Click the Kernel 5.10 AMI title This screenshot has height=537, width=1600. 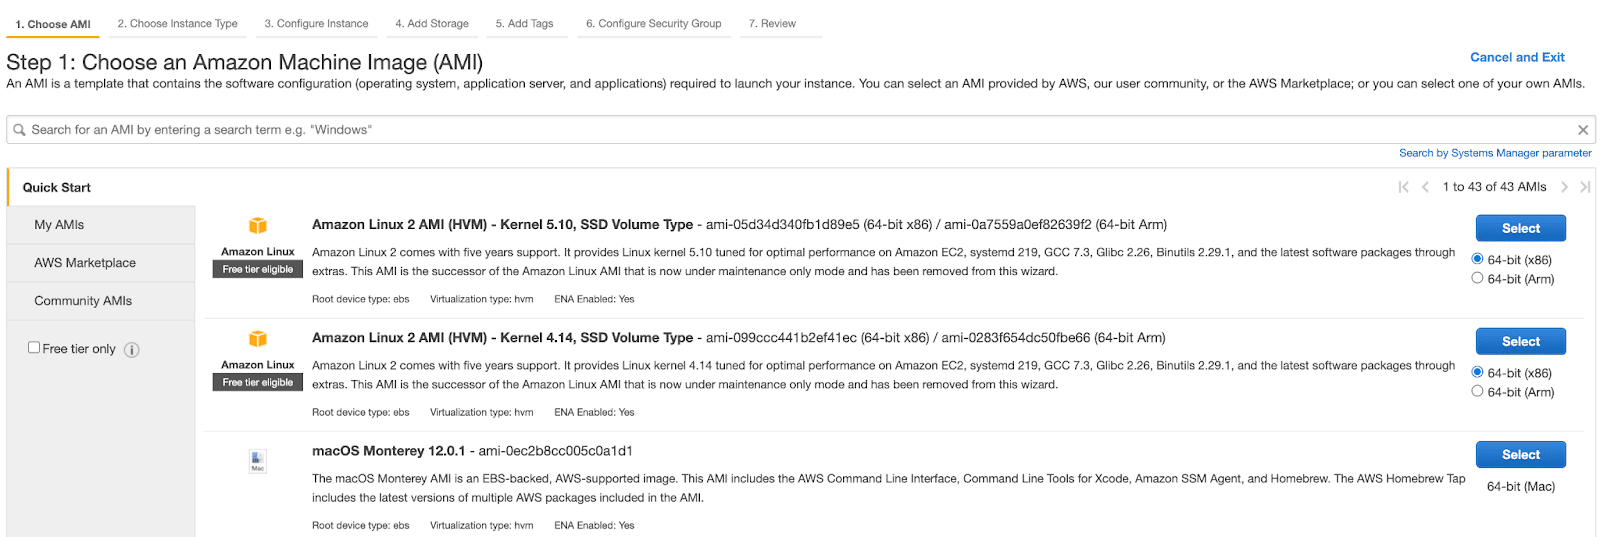click(x=502, y=225)
